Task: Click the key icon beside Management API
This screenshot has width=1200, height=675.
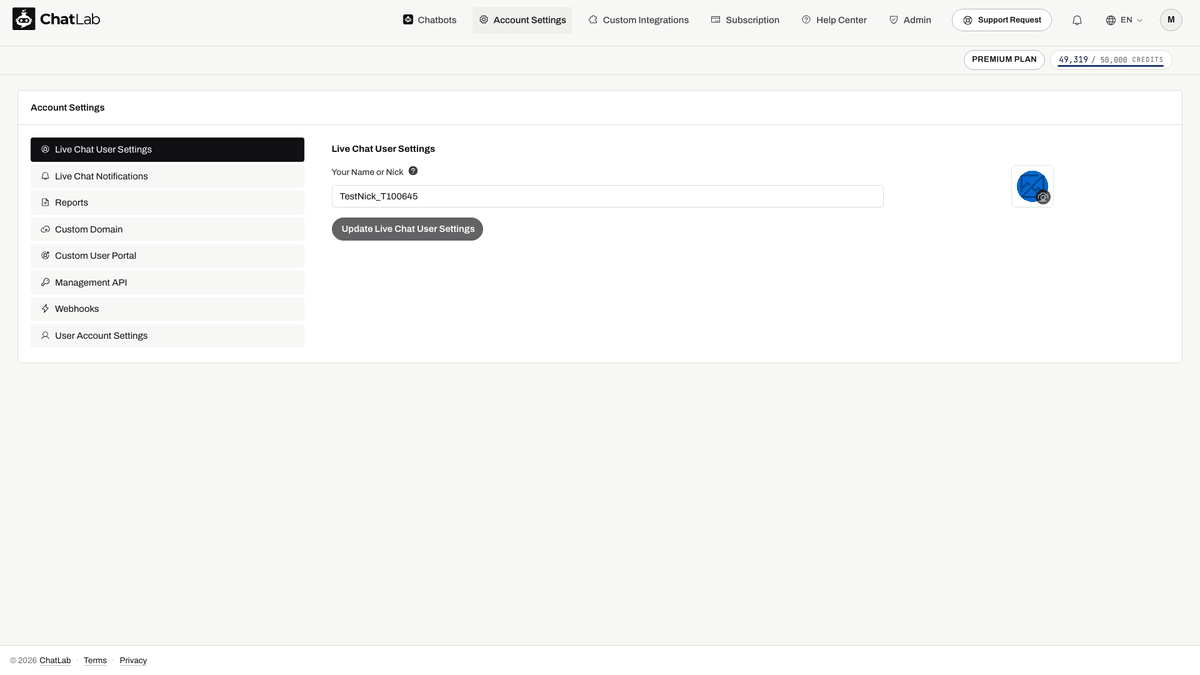Action: 45,282
